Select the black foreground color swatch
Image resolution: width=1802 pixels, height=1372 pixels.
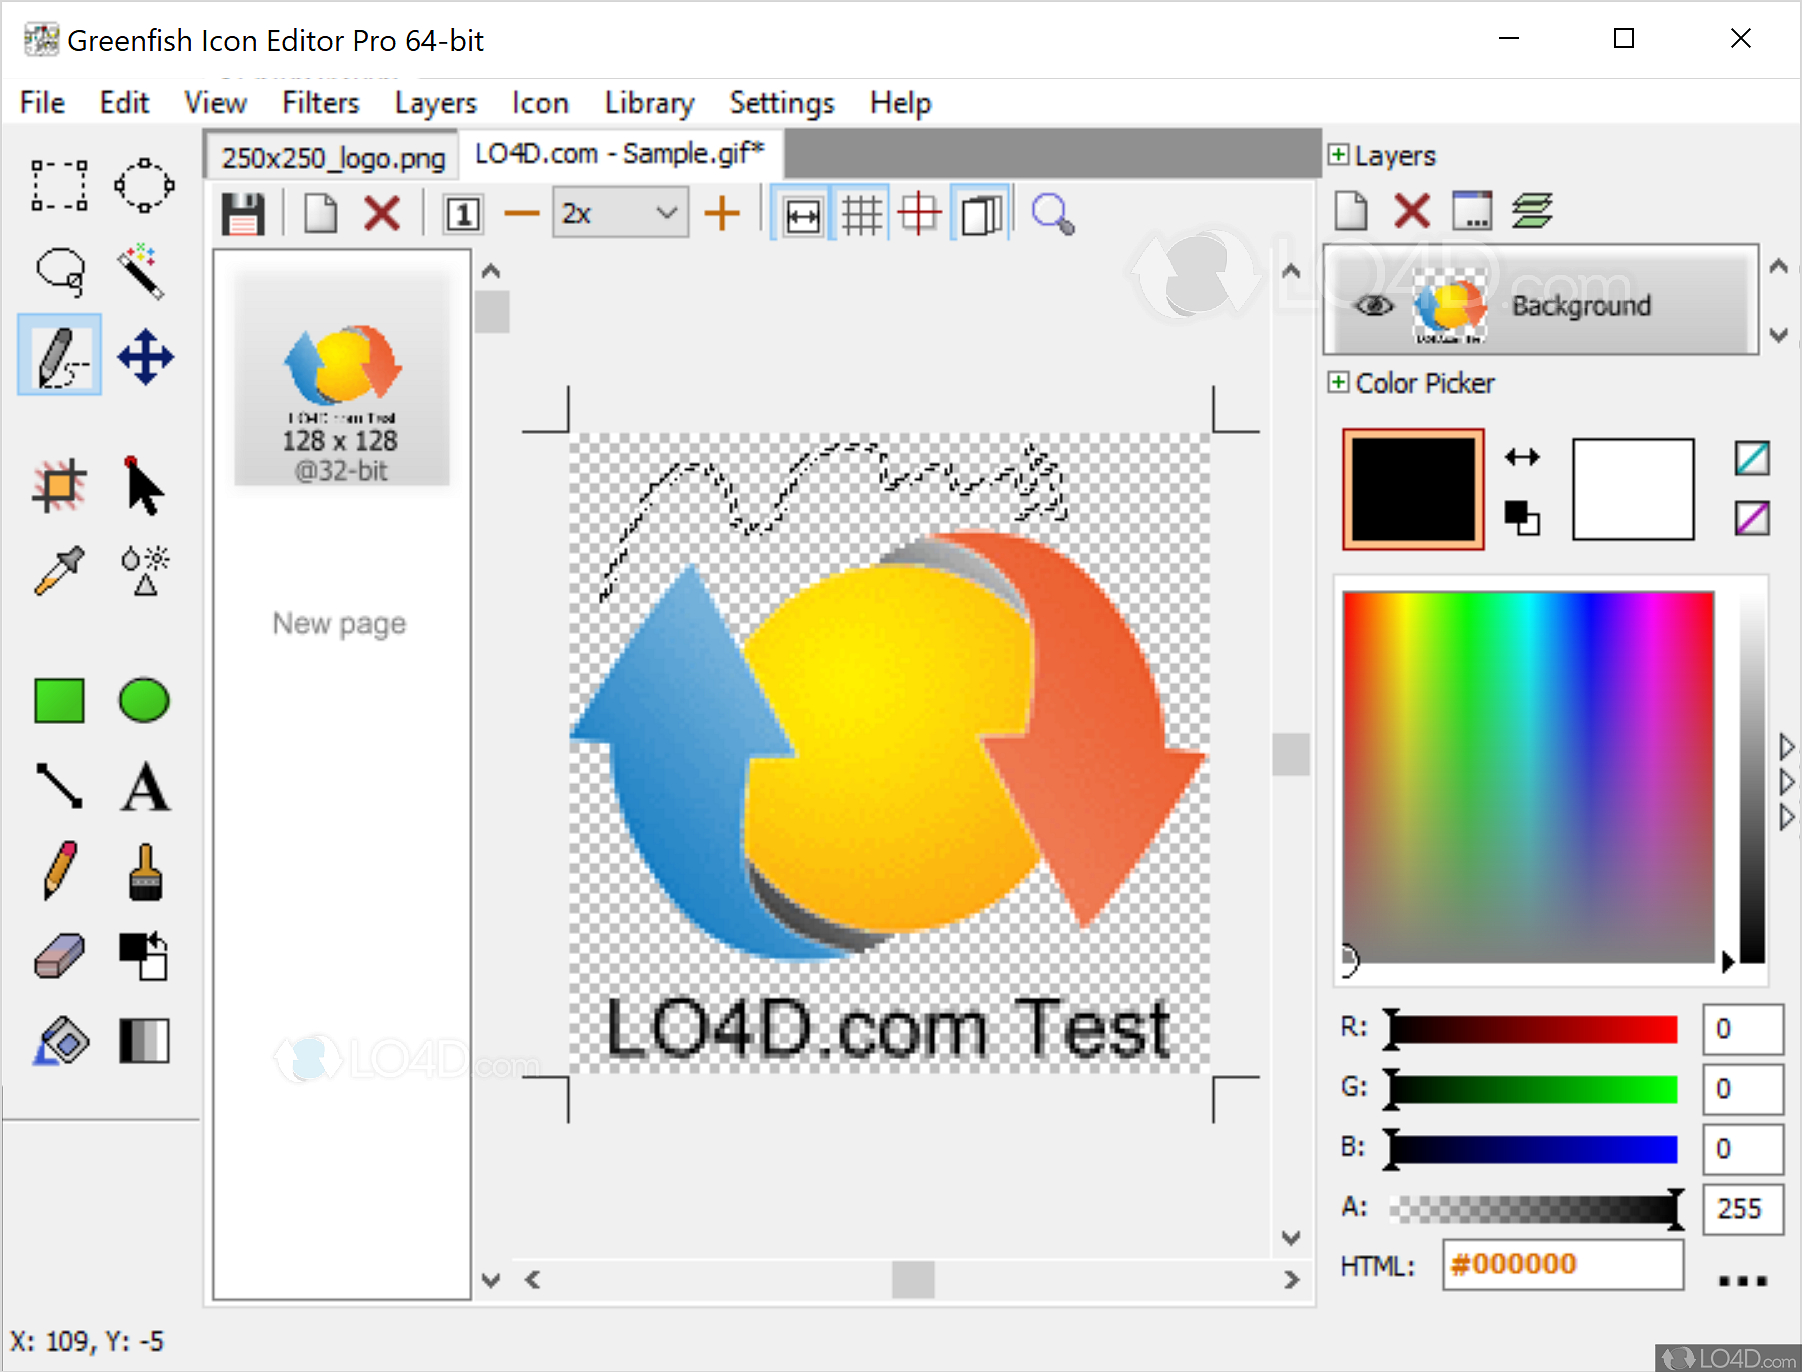[1413, 489]
